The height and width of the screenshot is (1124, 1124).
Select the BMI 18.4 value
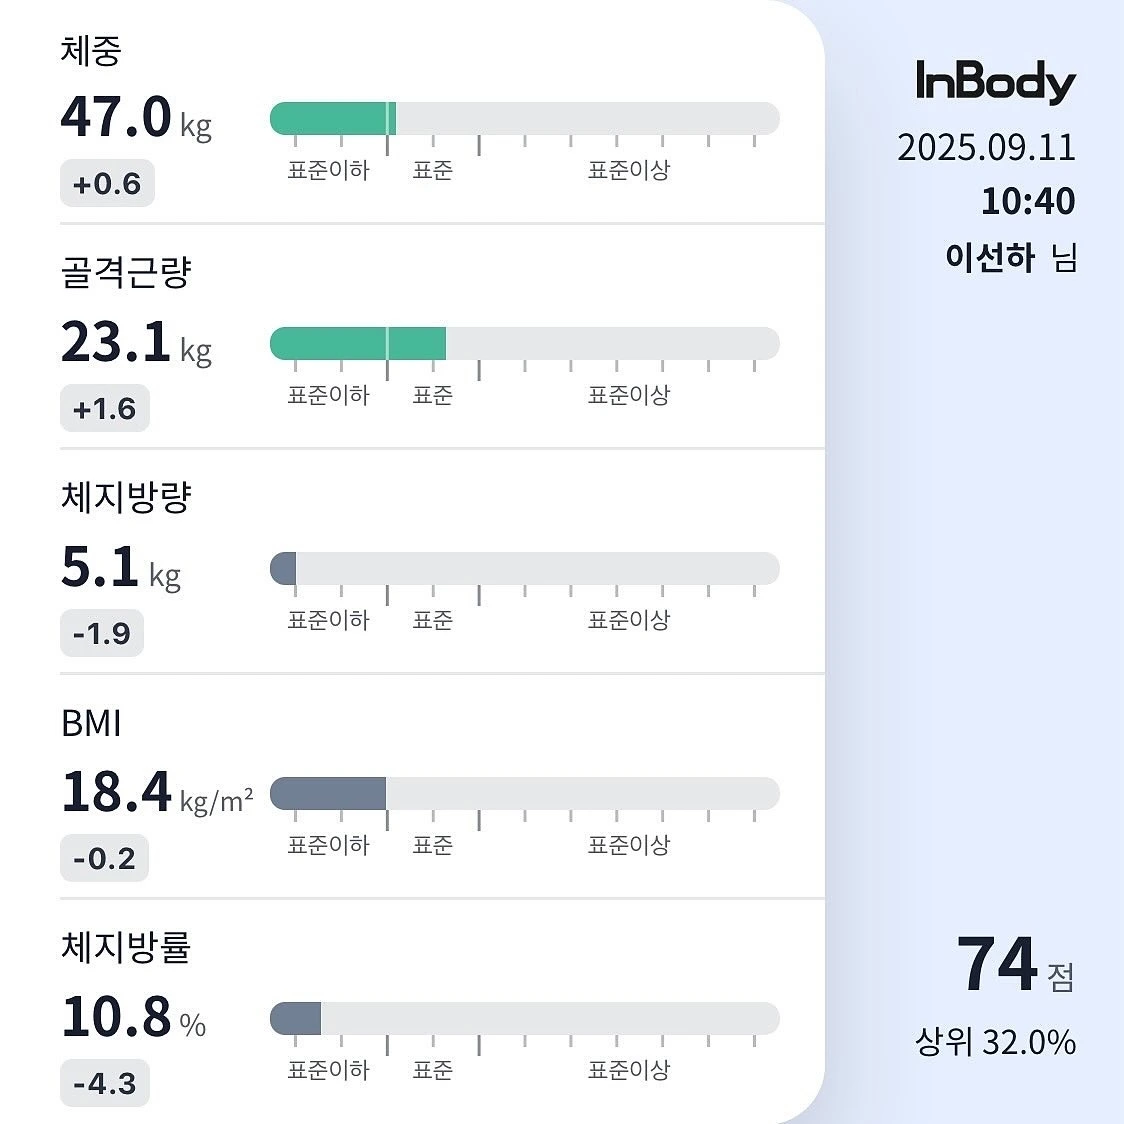tap(157, 793)
